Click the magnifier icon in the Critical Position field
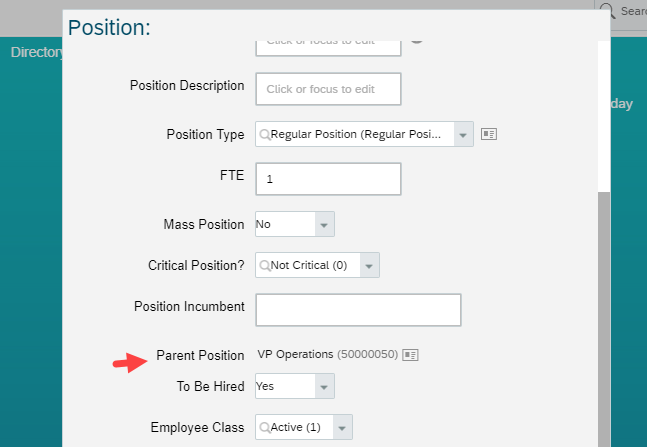Viewport: 647px width, 447px height. point(264,265)
